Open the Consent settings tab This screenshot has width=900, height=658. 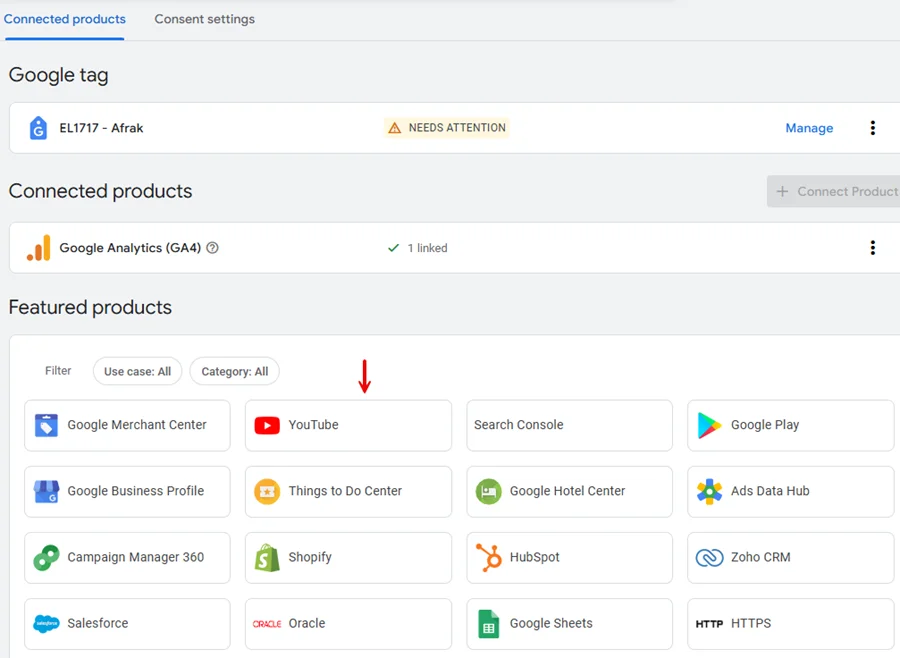204,19
